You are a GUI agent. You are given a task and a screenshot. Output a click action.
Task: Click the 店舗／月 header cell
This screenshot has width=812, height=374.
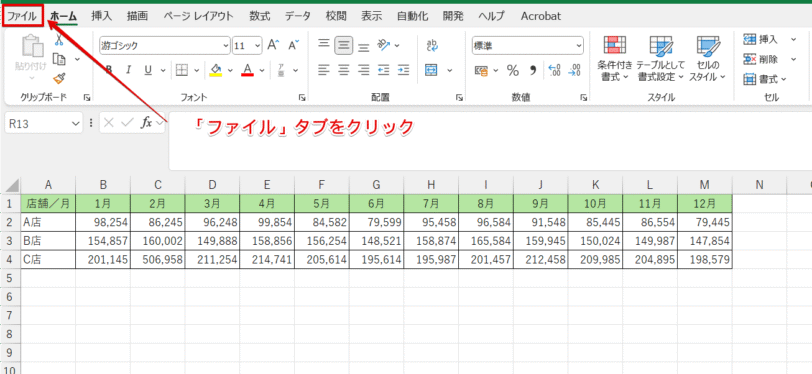pyautogui.click(x=48, y=203)
